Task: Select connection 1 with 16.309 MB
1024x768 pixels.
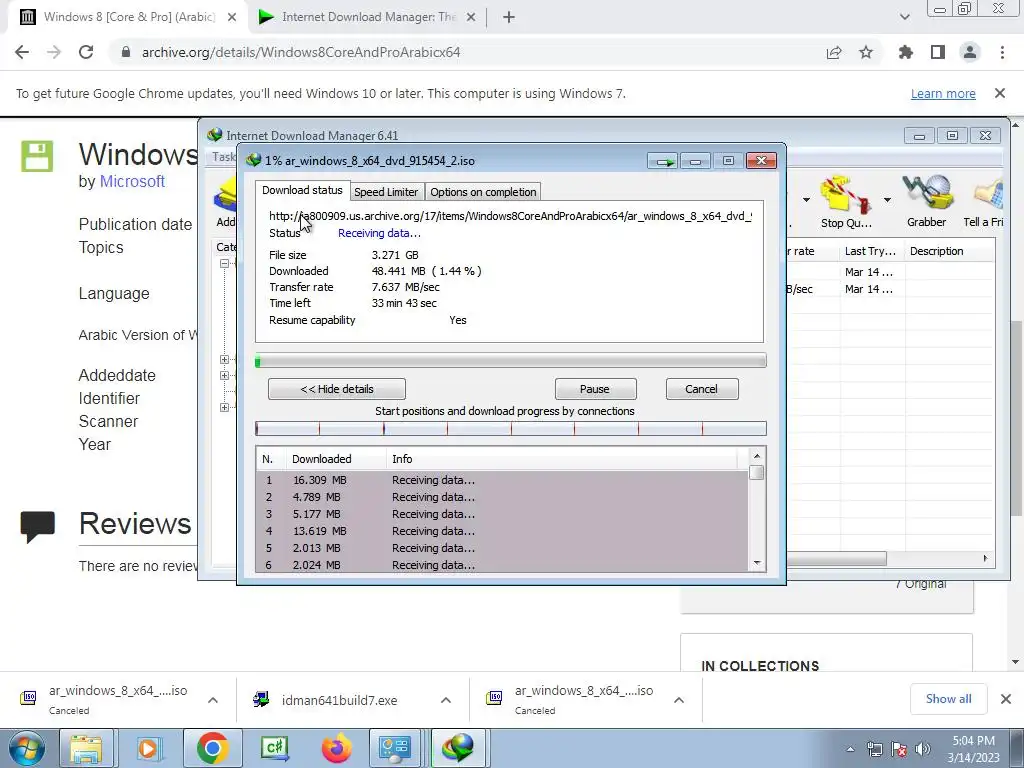Action: pyautogui.click(x=502, y=480)
